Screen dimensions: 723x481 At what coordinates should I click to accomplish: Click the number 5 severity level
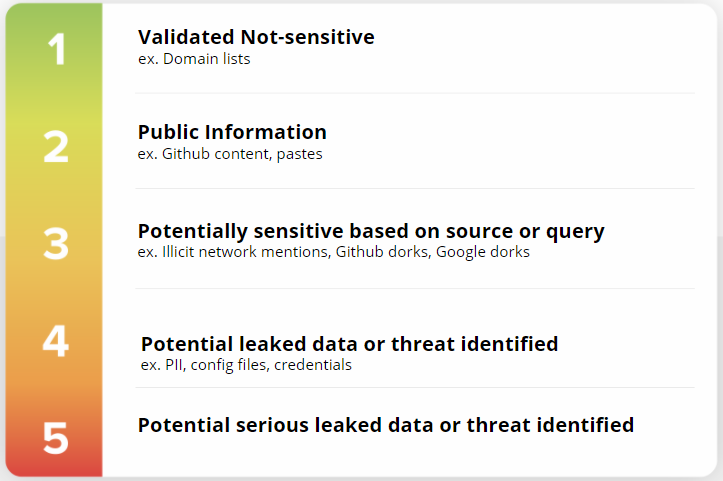[56, 438]
